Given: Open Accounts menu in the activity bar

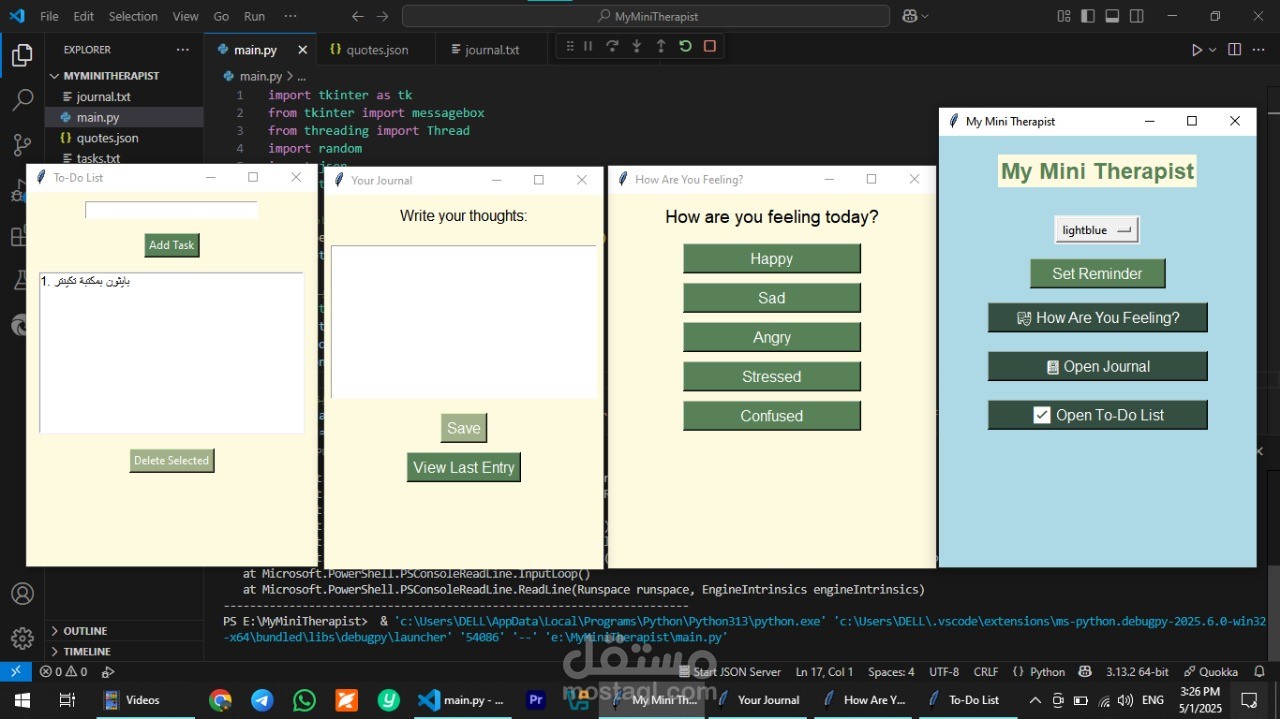Looking at the screenshot, I should 22,593.
